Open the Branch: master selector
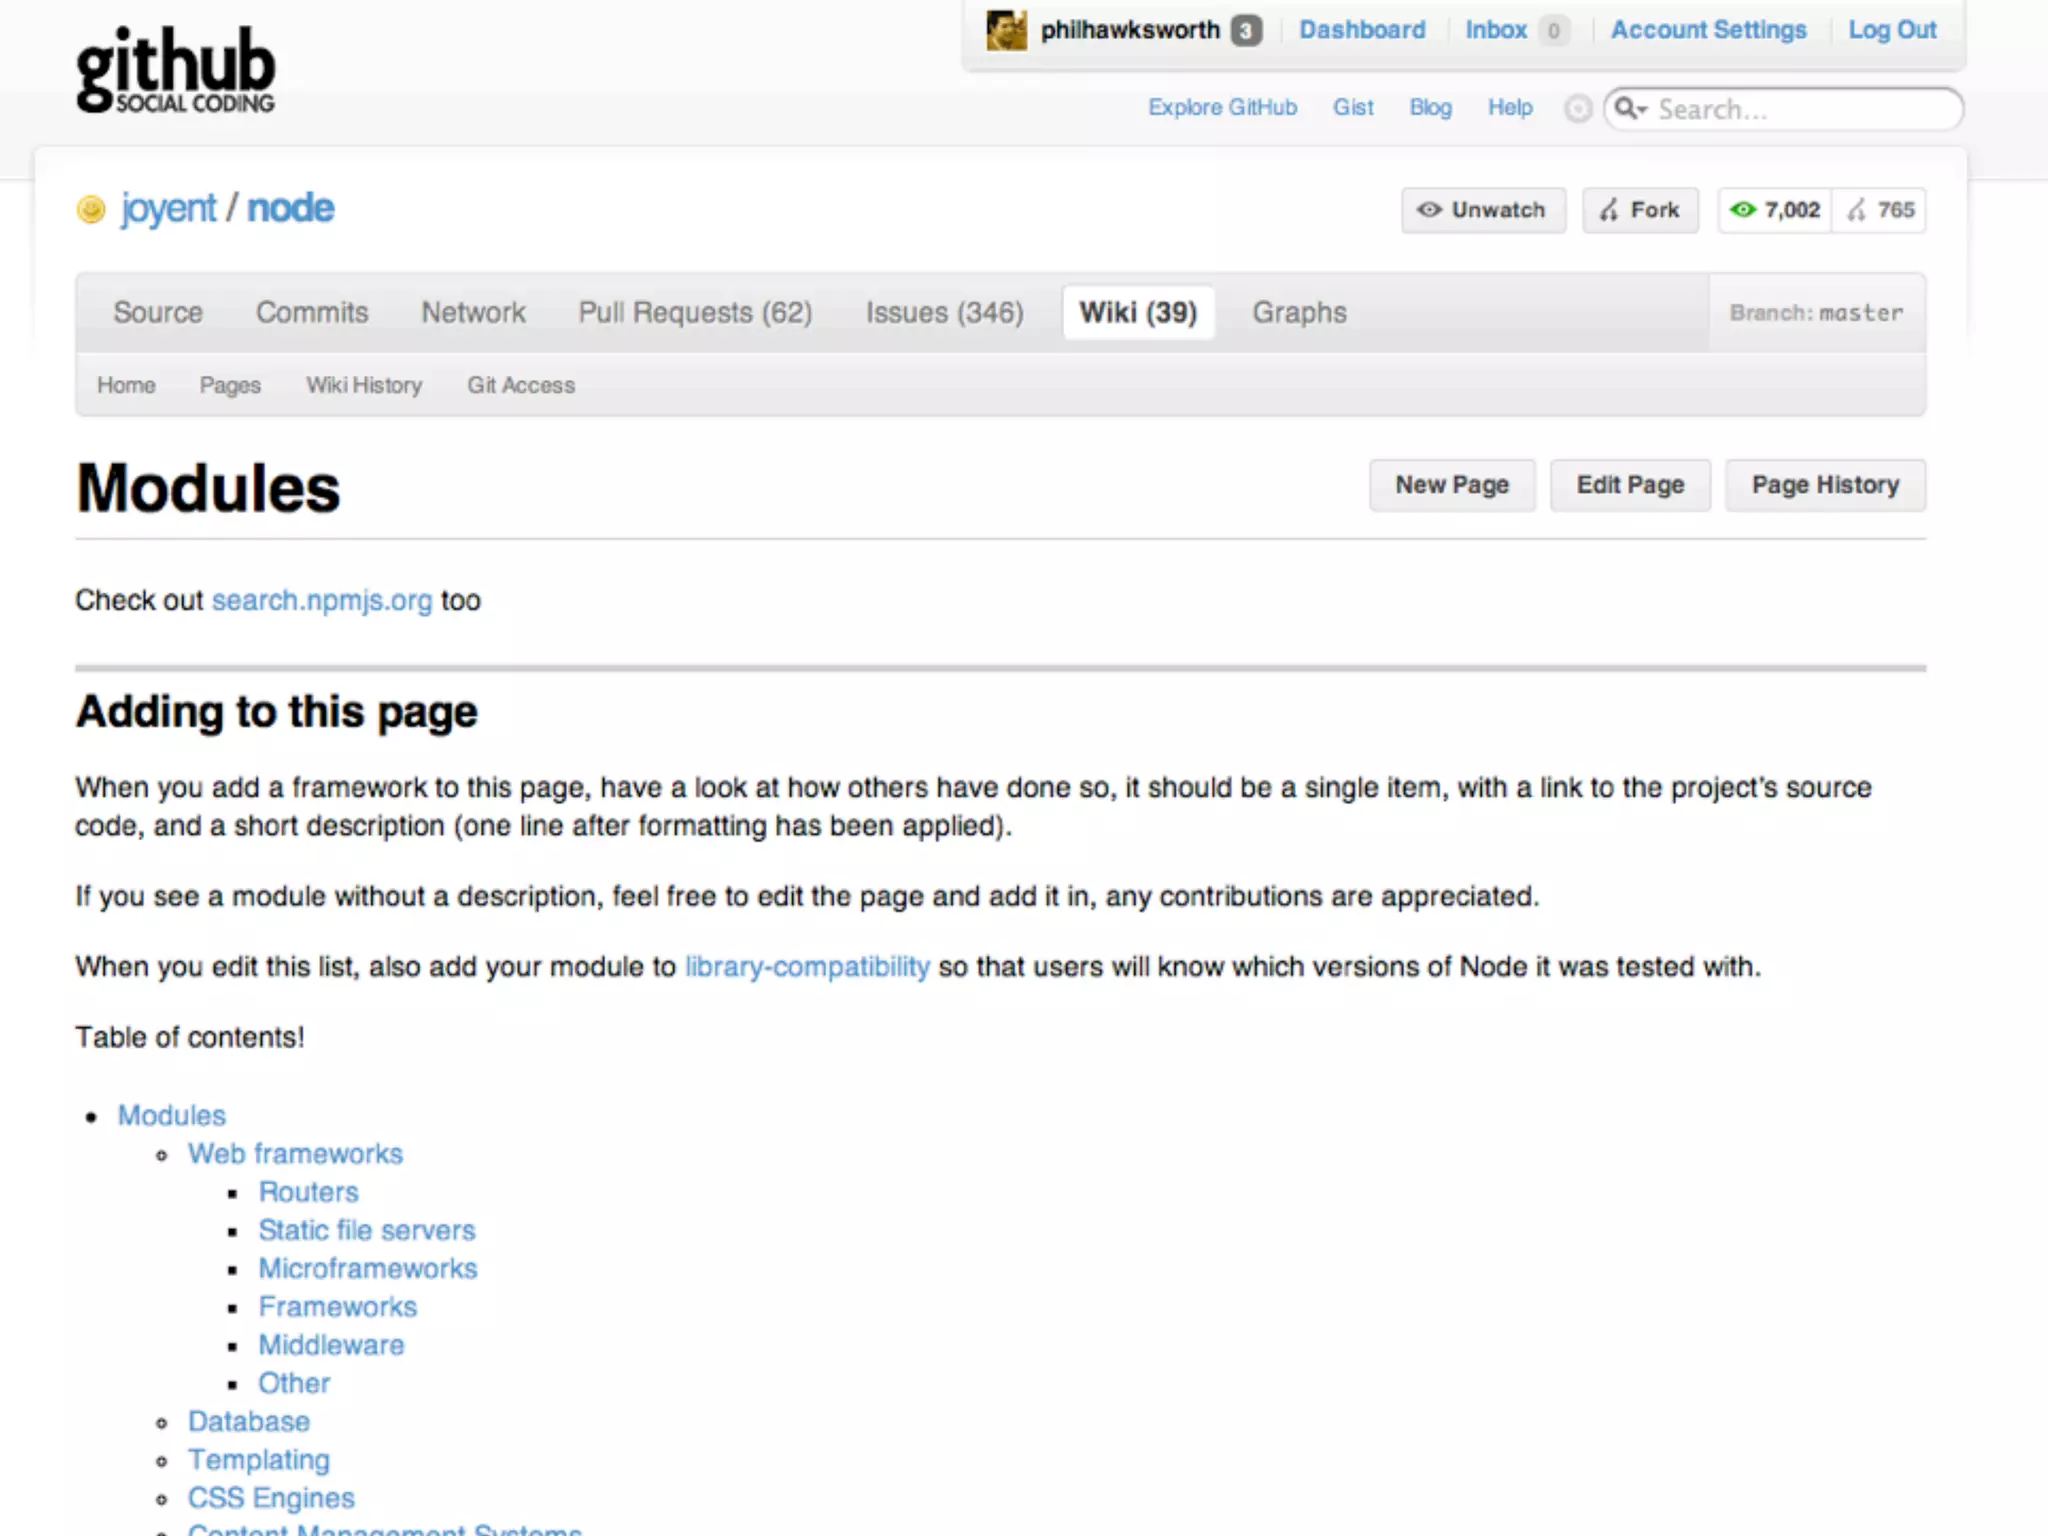Viewport: 2048px width, 1536px height. (1816, 313)
